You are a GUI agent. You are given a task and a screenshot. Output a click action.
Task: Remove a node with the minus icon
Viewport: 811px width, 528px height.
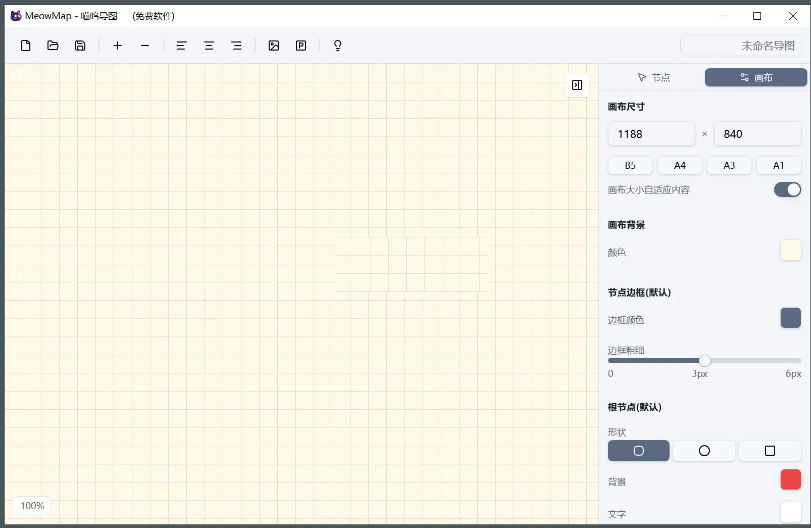(145, 46)
